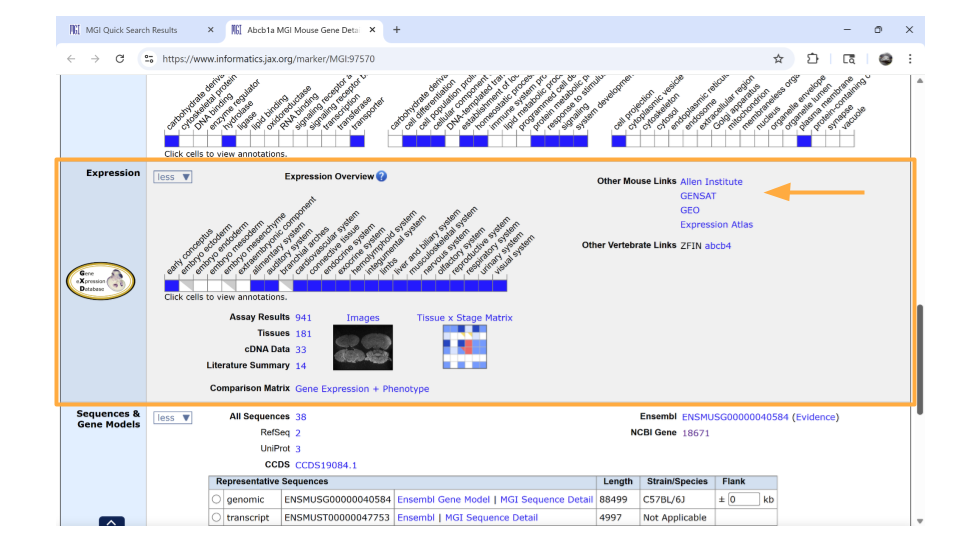960x540 pixels.
Task: Open the search-with-lens icon in toolbar
Action: pyautogui.click(x=849, y=59)
